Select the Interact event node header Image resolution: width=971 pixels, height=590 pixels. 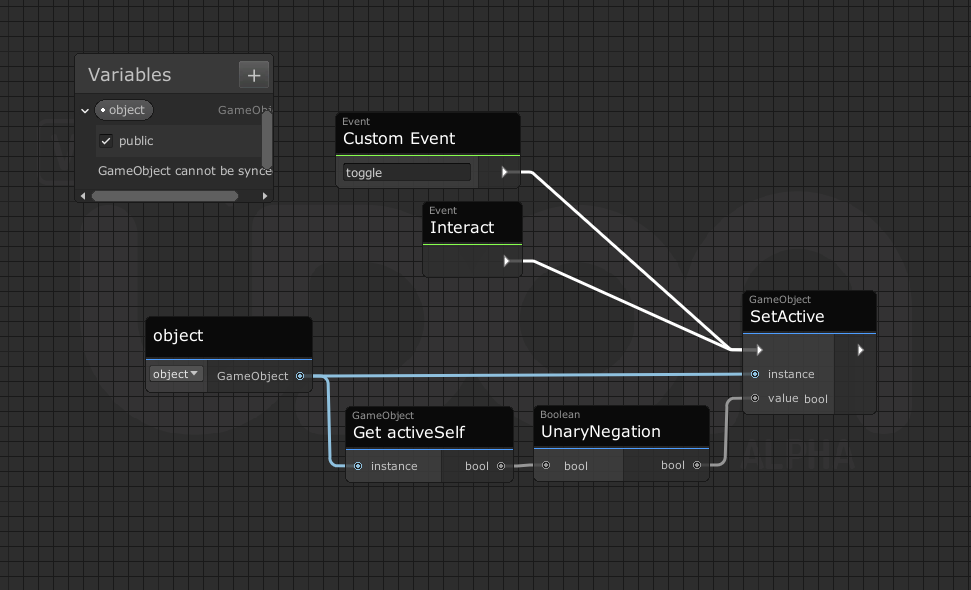coord(472,223)
